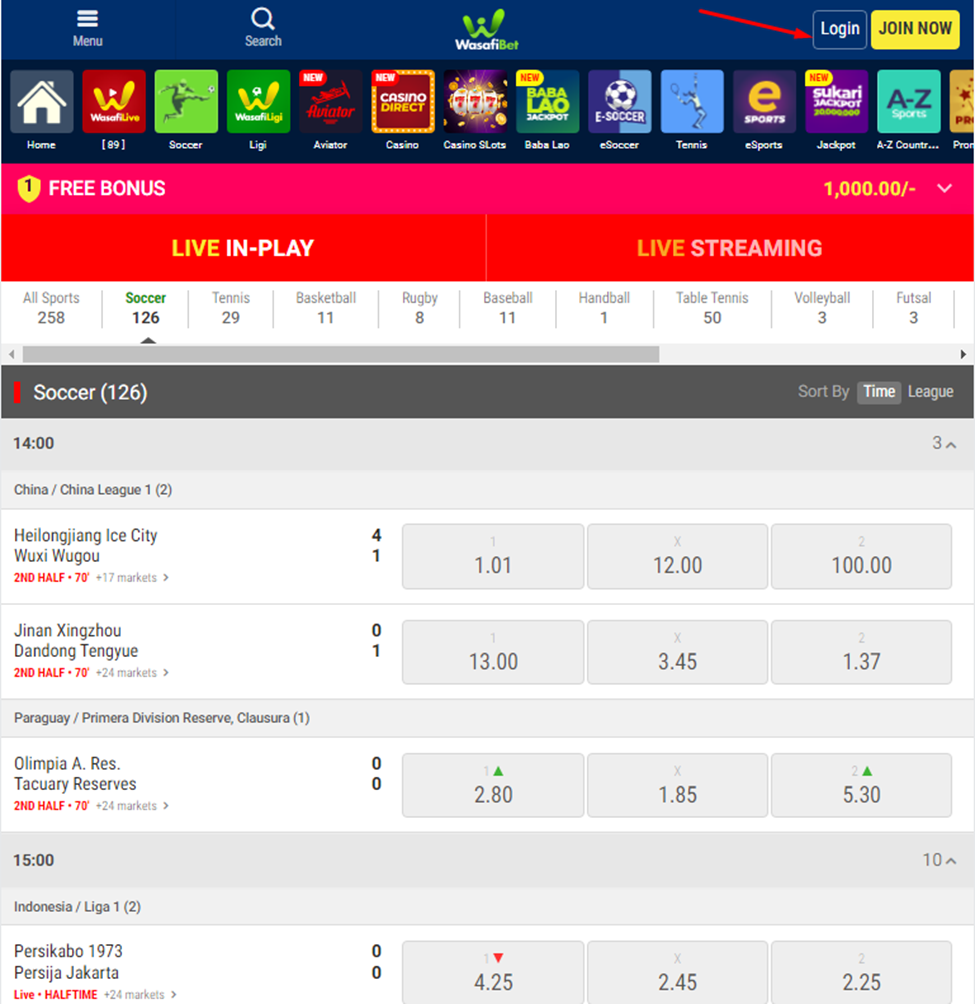The width and height of the screenshot is (975, 1004).
Task: Expand +24 markets for Persikabo 1973
Action: point(140,994)
